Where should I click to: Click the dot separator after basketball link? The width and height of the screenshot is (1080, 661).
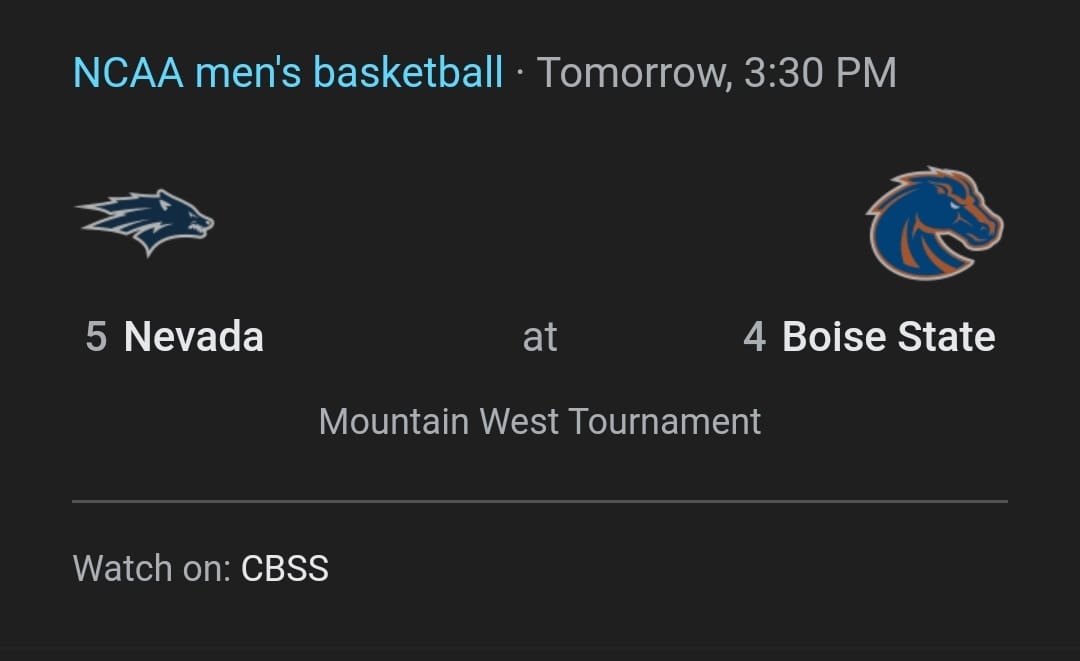pos(520,73)
